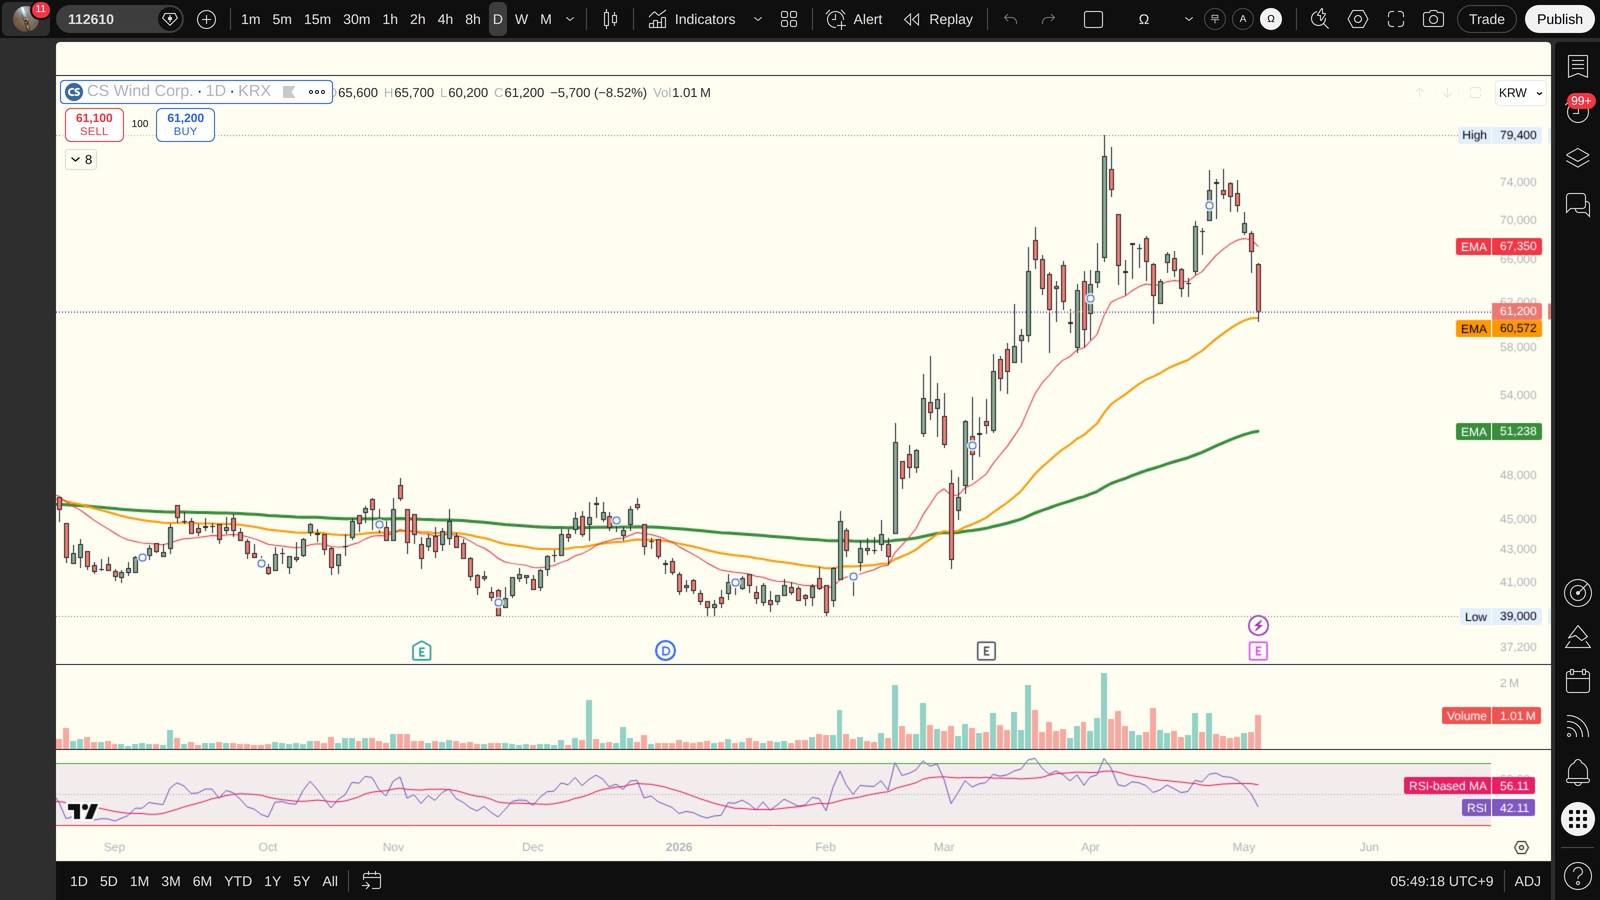Open the candlestick chart type selector
The width and height of the screenshot is (1600, 900).
tap(610, 19)
